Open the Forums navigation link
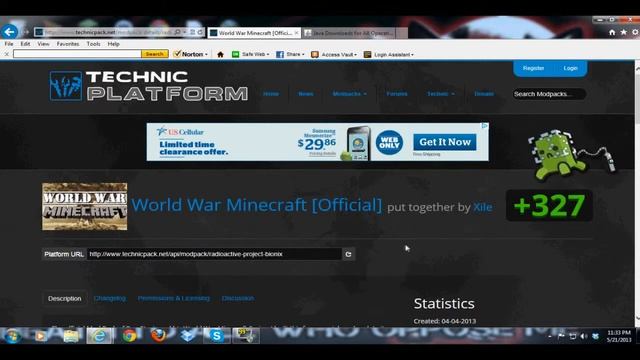Viewport: 640px width, 360px height. click(397, 94)
